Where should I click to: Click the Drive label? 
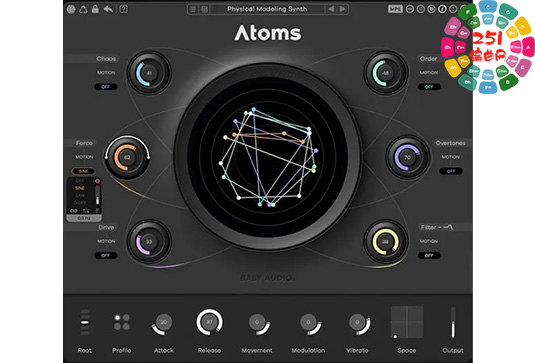pyautogui.click(x=106, y=227)
